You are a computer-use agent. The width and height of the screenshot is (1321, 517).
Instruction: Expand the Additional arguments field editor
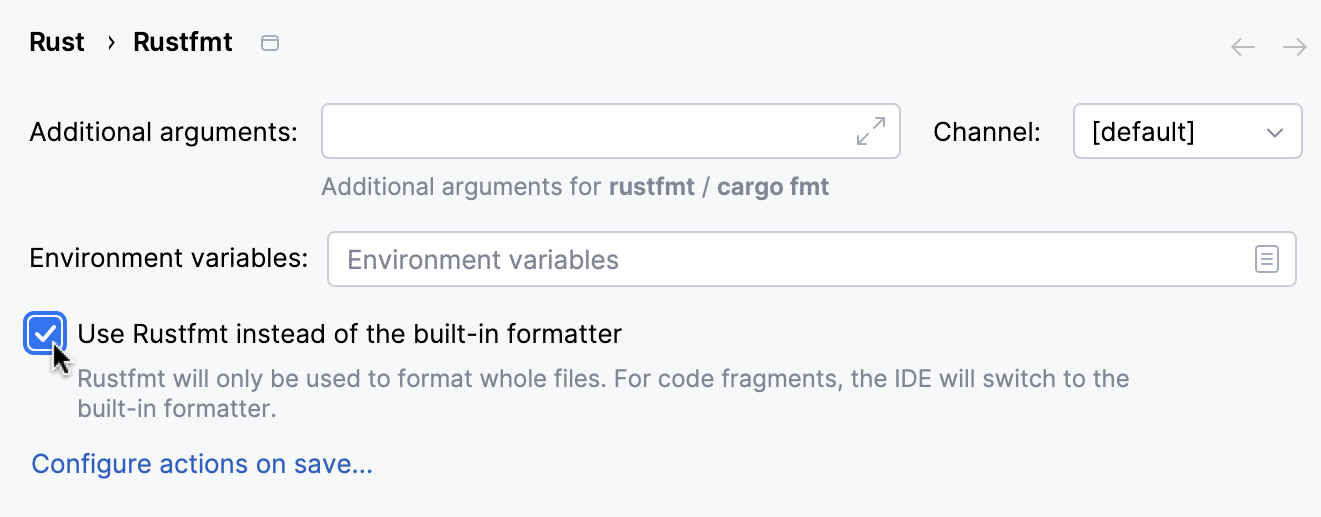pos(871,131)
